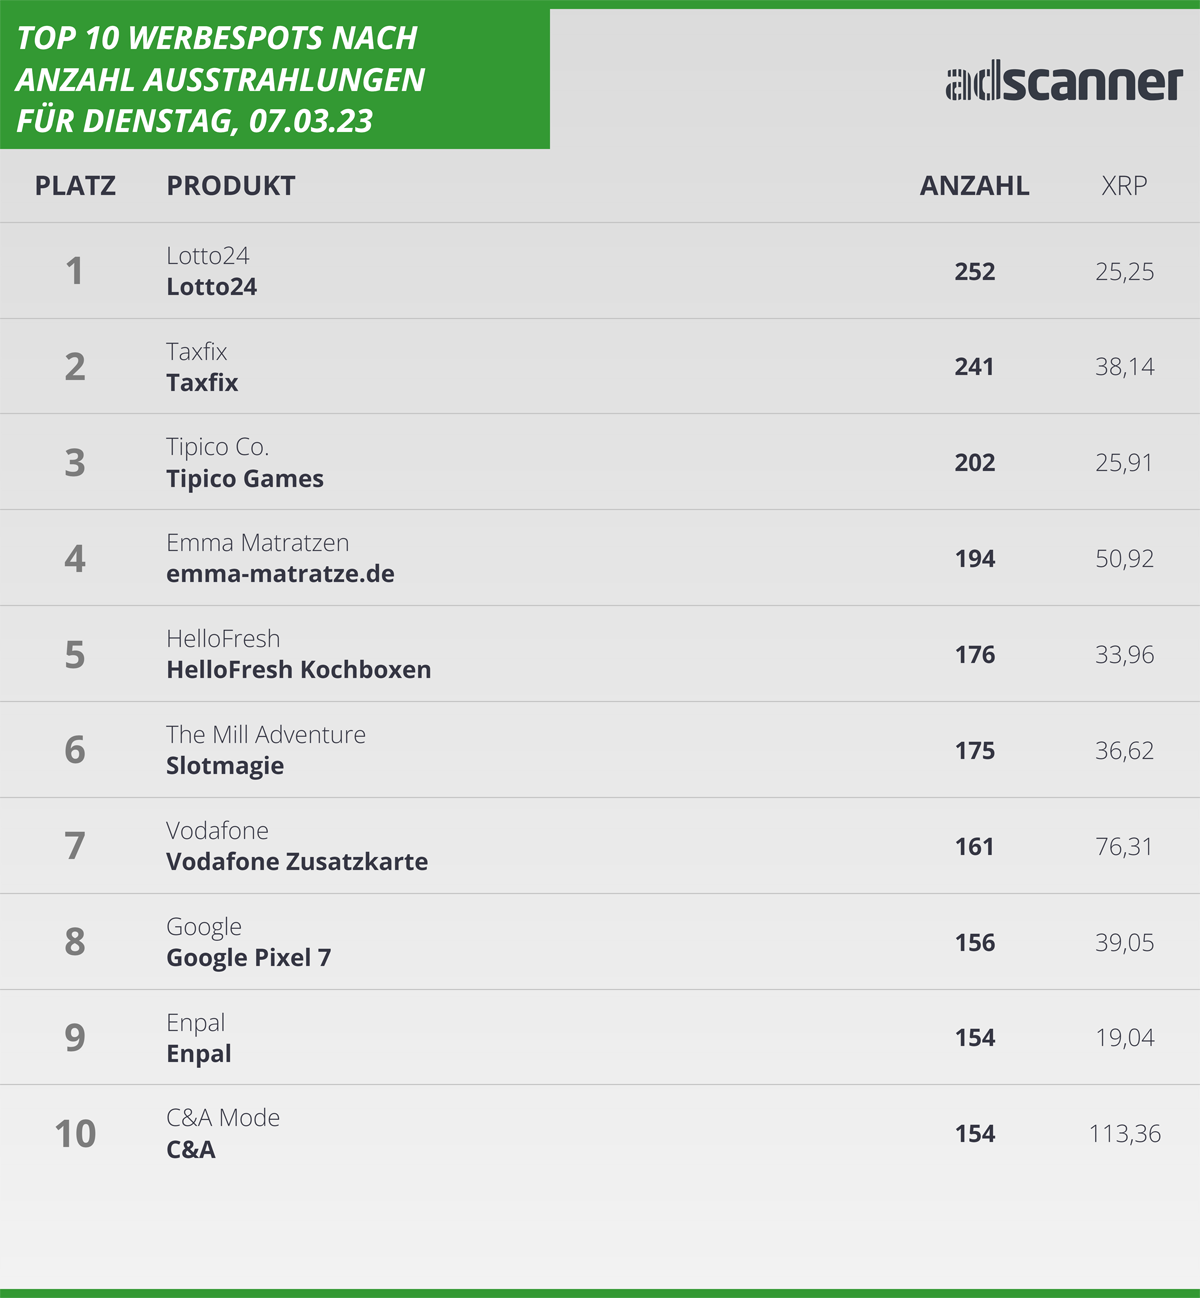Select the Tipico Games product name
The width and height of the screenshot is (1200, 1298).
245,479
